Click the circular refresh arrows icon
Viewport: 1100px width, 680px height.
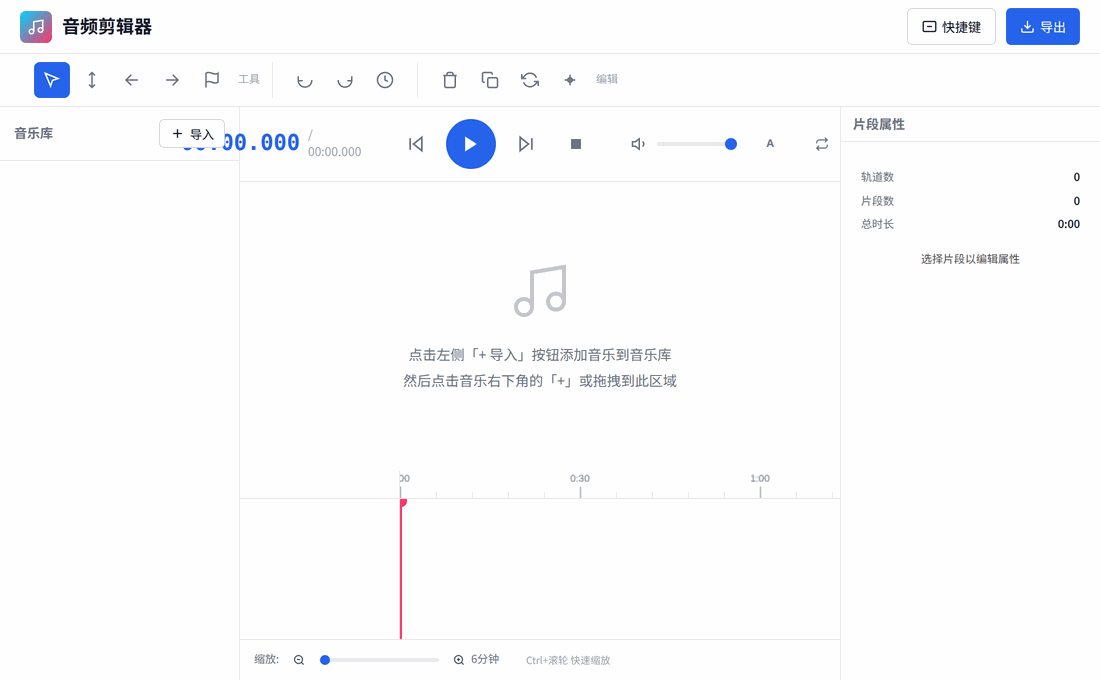click(530, 80)
